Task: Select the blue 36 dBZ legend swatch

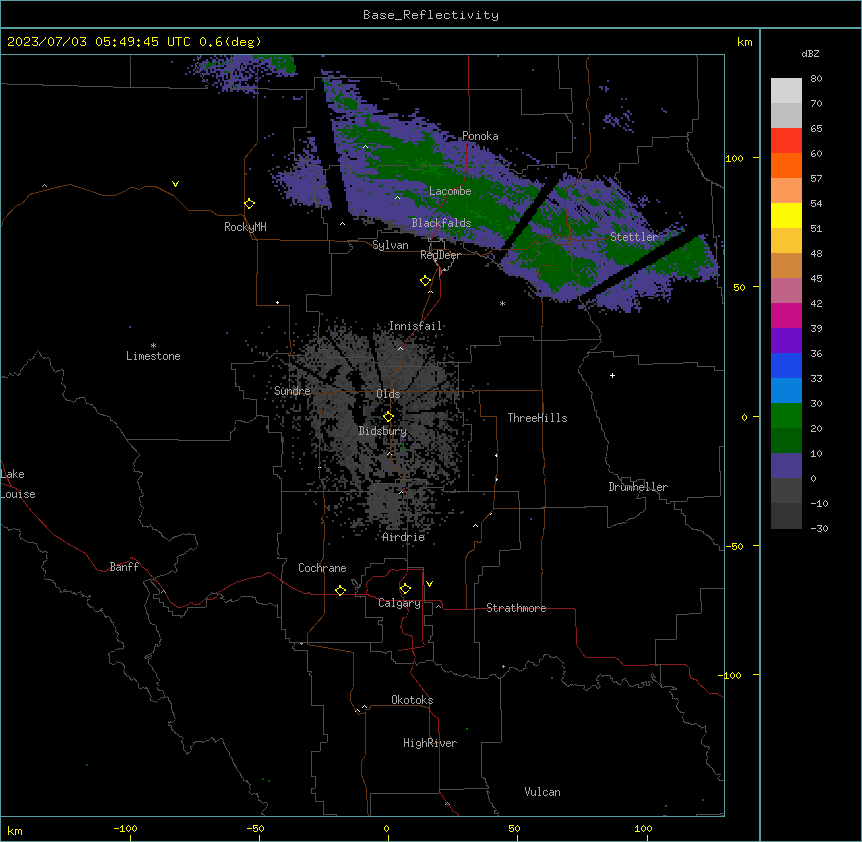Action: [x=786, y=365]
